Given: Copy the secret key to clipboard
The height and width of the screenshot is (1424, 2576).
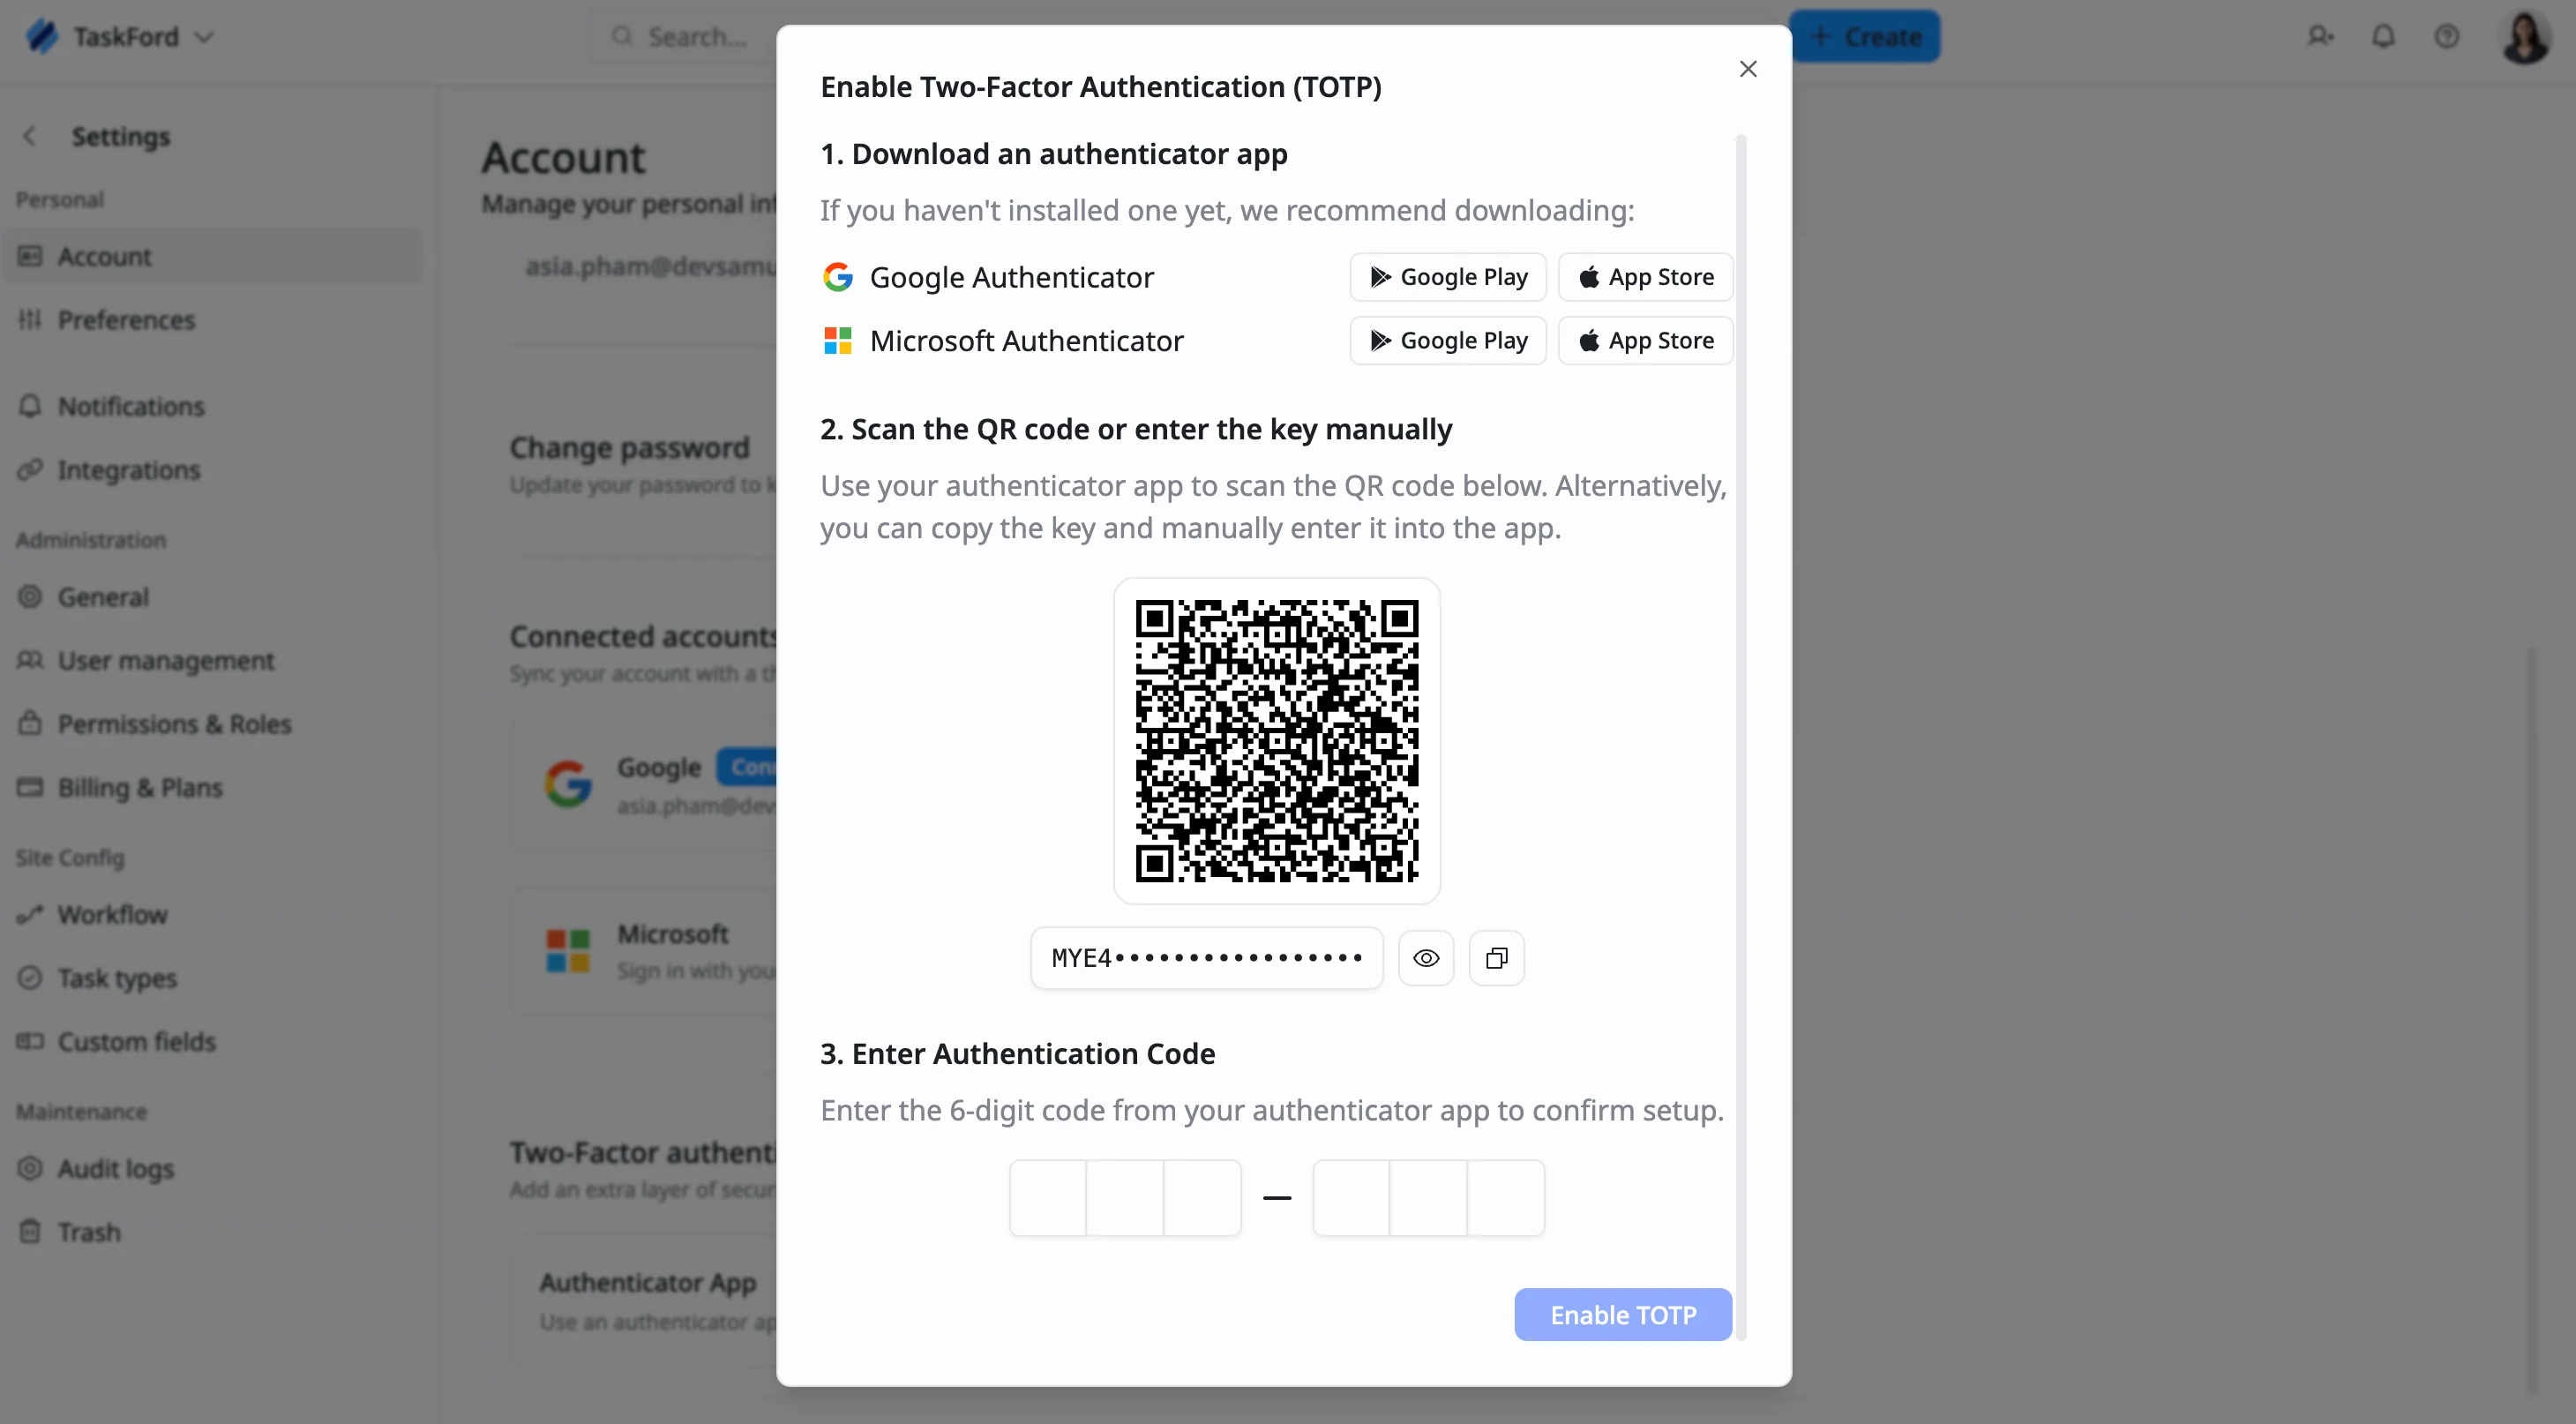Looking at the screenshot, I should [1496, 958].
